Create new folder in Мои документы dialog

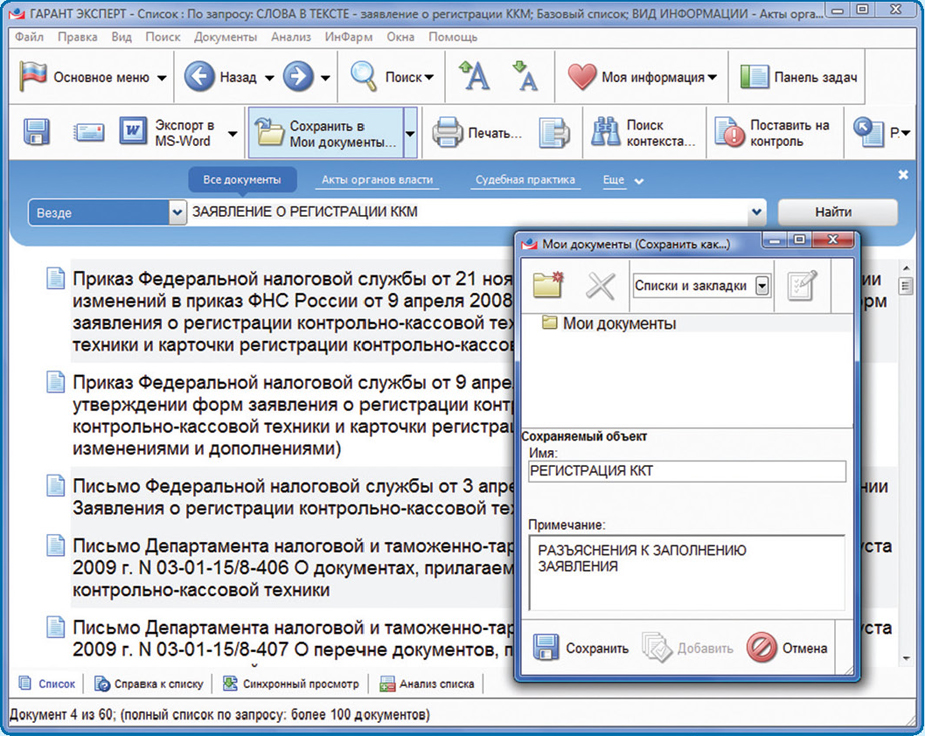click(549, 286)
